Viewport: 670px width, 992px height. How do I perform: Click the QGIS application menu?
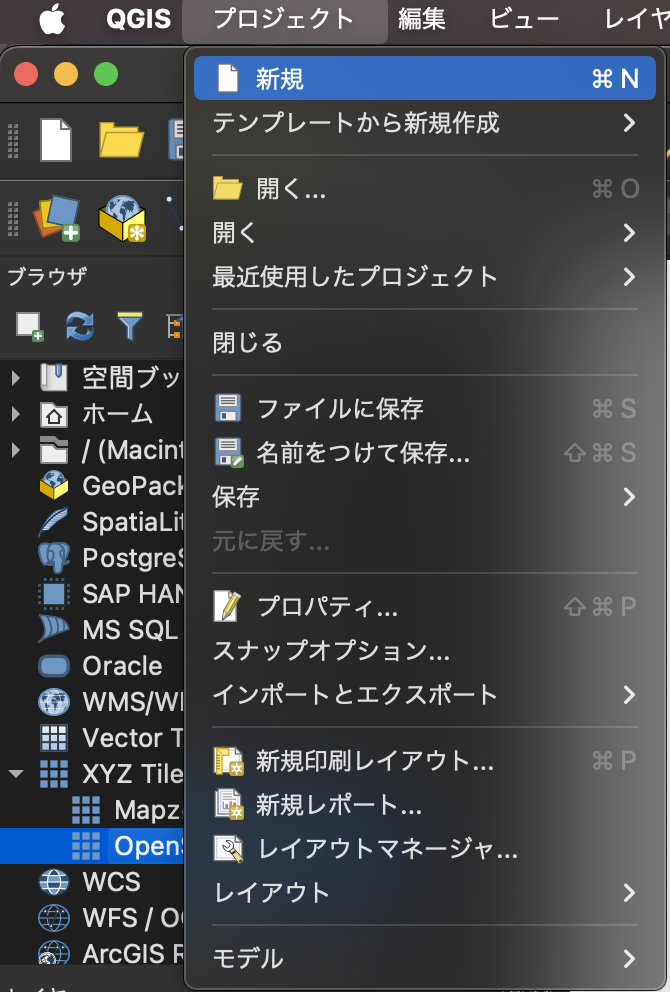click(139, 20)
